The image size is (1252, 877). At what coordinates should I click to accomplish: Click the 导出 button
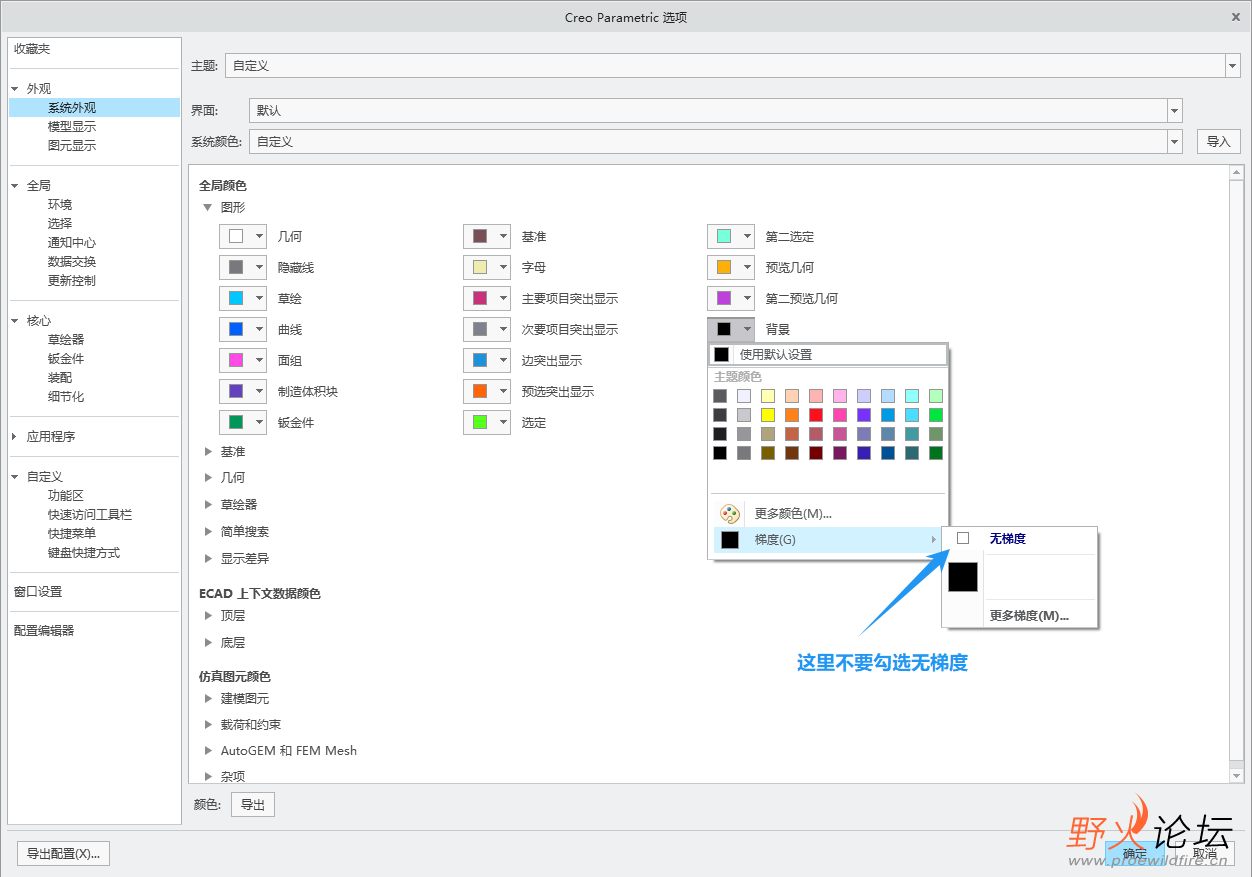click(252, 805)
